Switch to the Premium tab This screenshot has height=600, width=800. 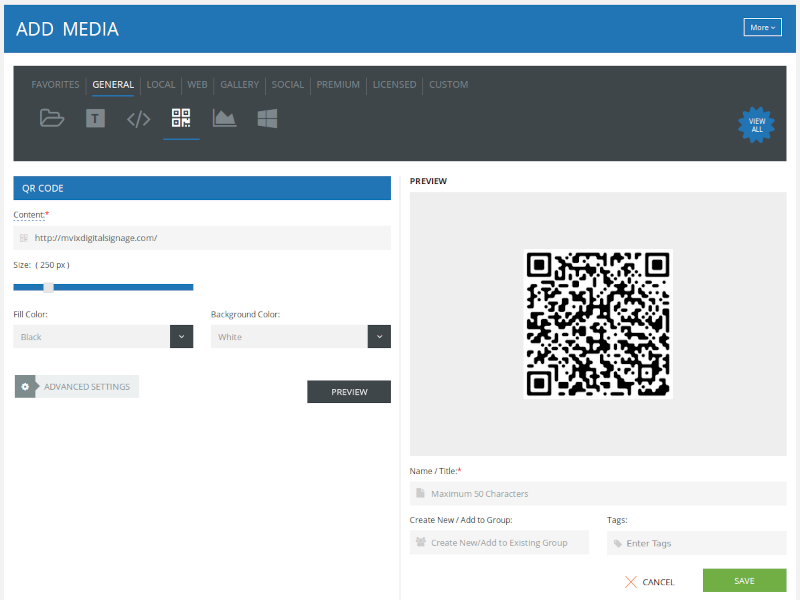[338, 85]
